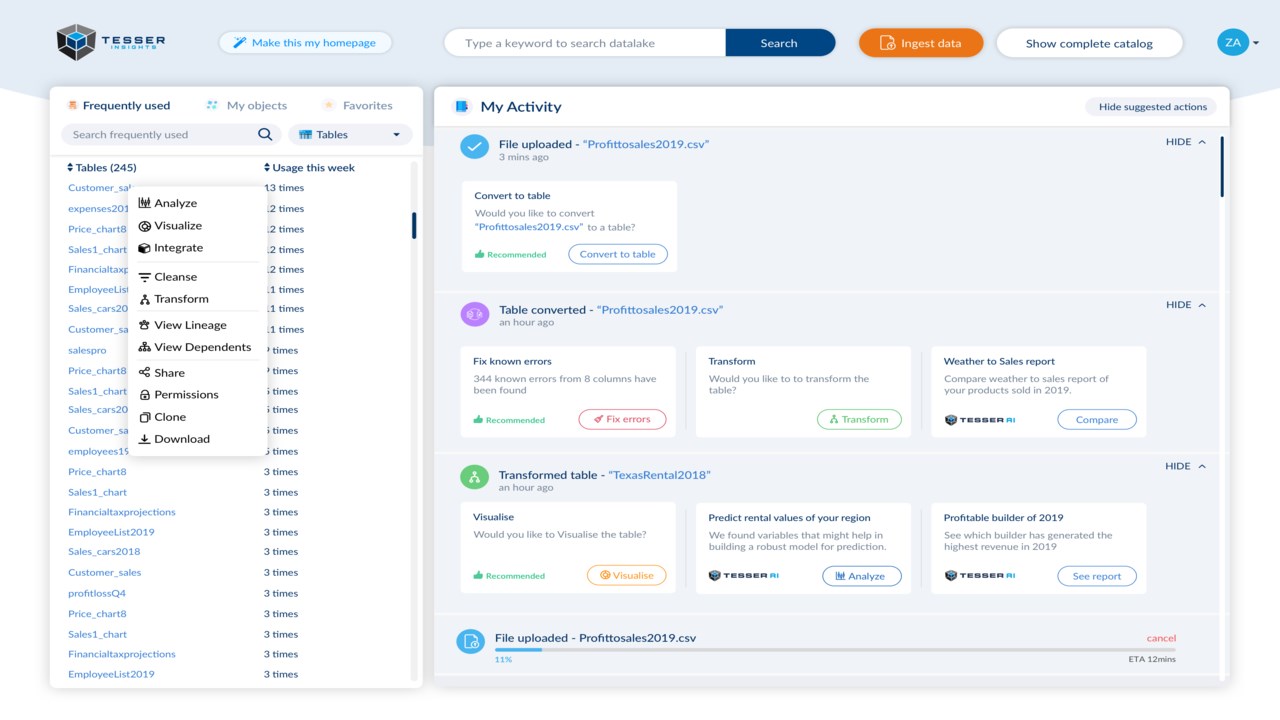Open "TexasRental2018" table link
Viewport: 1280px width, 720px height.
pyautogui.click(x=660, y=475)
